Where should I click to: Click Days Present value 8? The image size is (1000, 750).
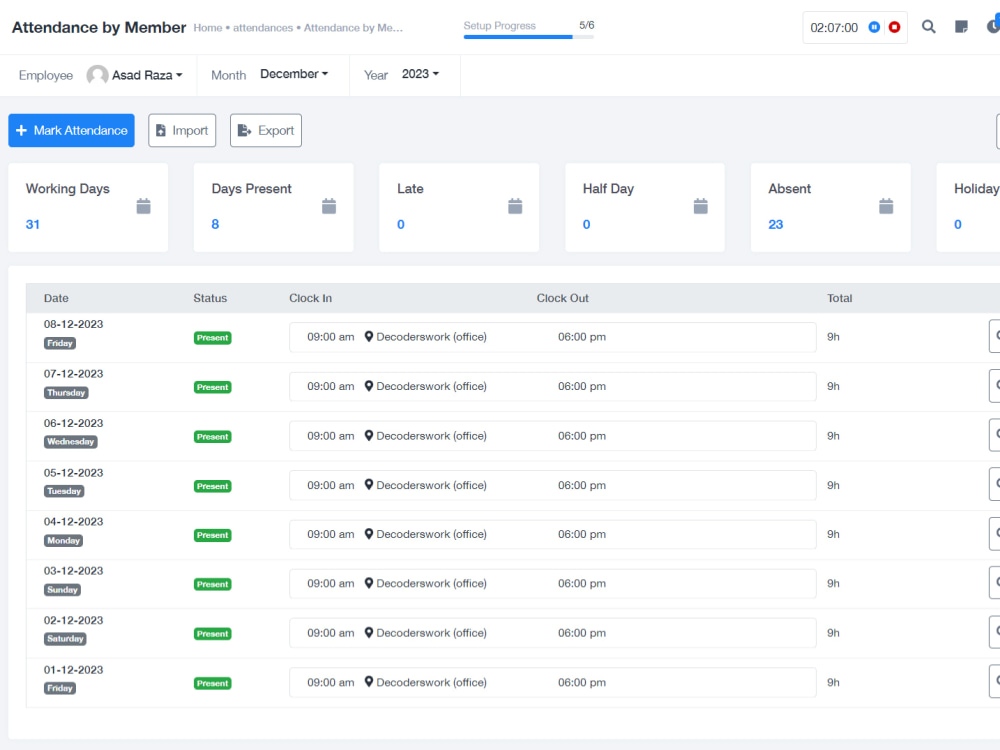(215, 224)
